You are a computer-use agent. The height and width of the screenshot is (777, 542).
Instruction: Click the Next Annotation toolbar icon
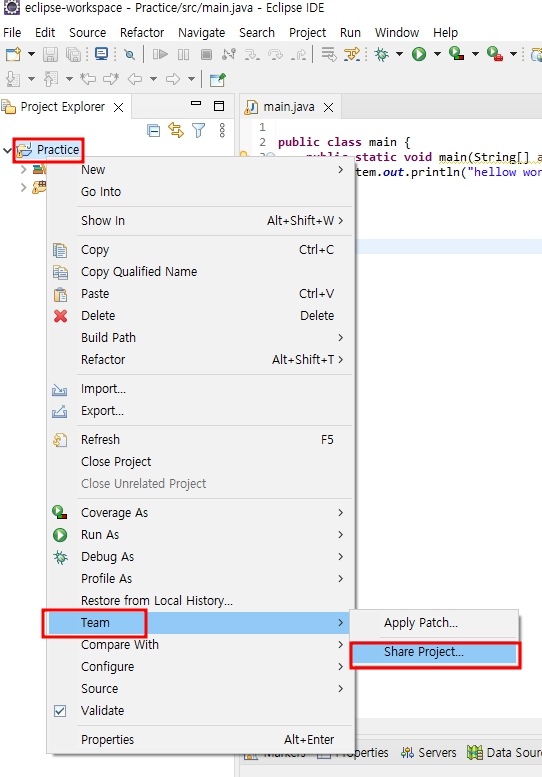13,79
